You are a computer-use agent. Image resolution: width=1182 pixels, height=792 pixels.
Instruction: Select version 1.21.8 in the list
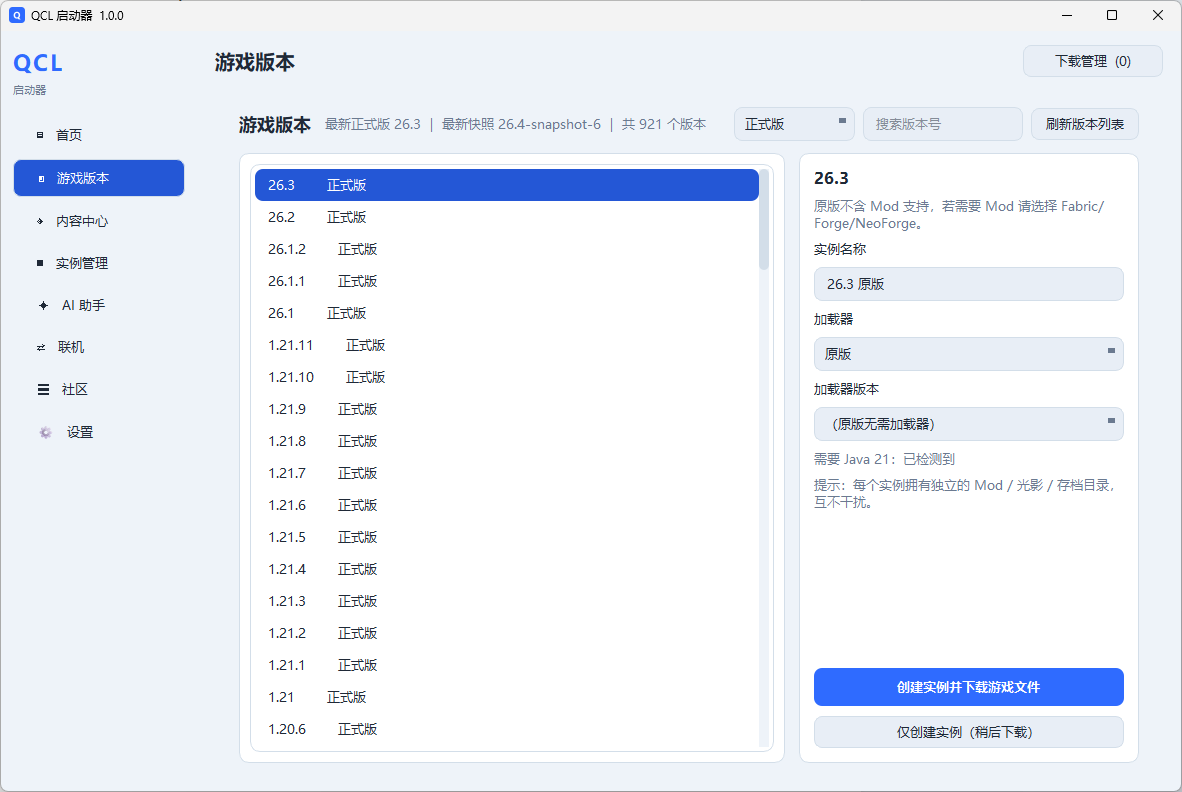507,442
